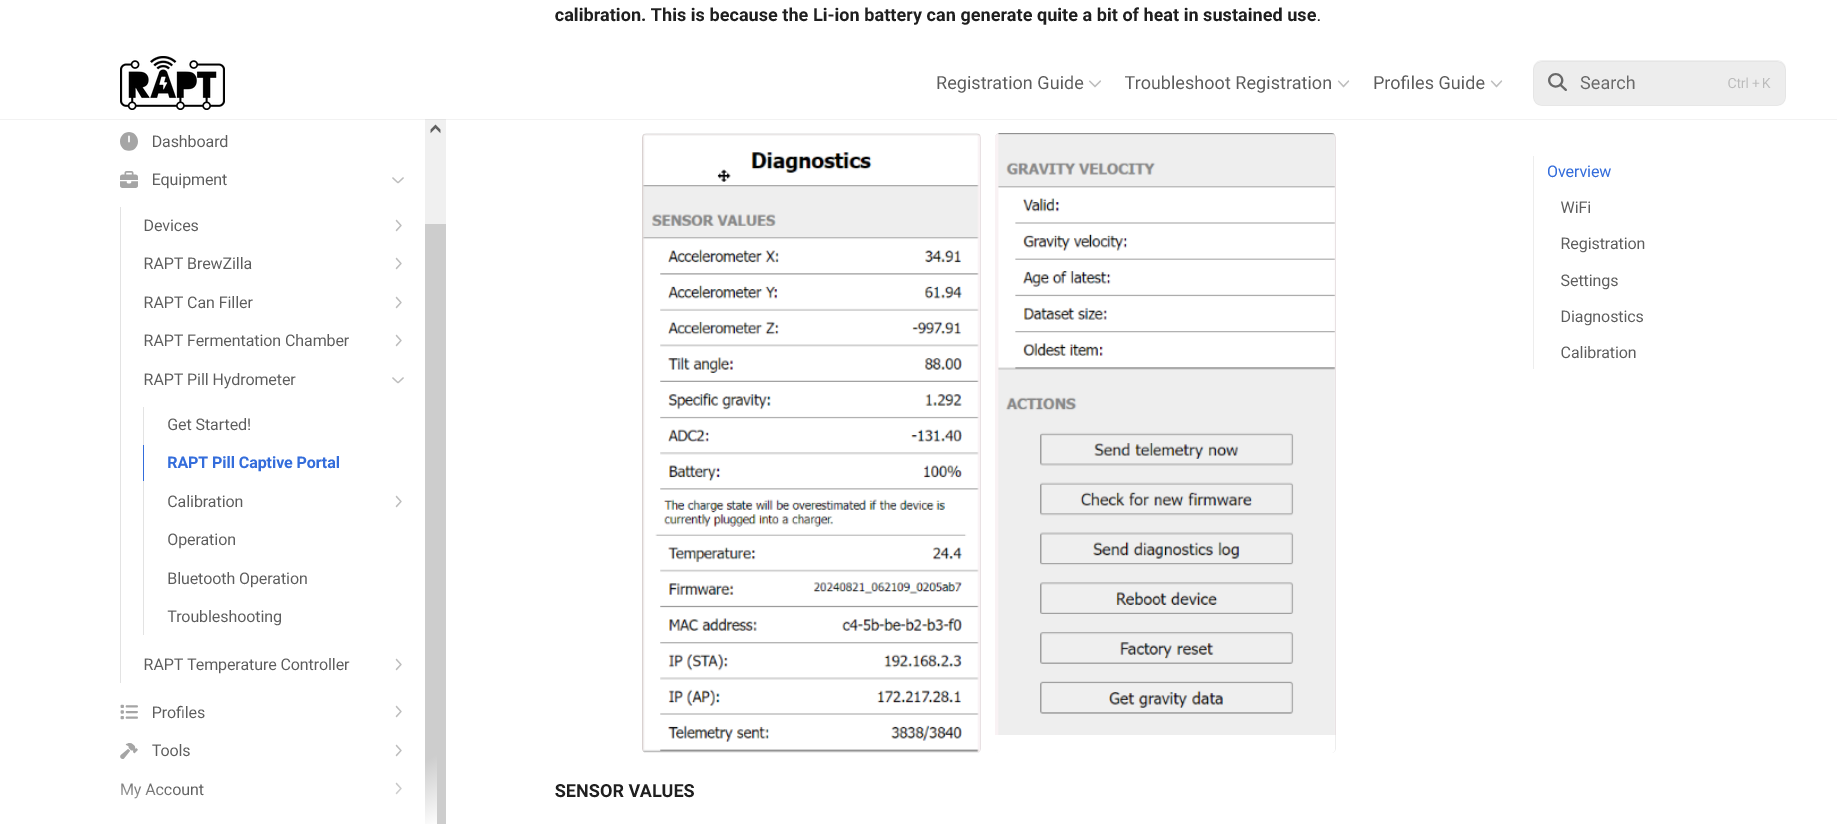
Task: Click the search magnifier icon
Action: (1557, 83)
